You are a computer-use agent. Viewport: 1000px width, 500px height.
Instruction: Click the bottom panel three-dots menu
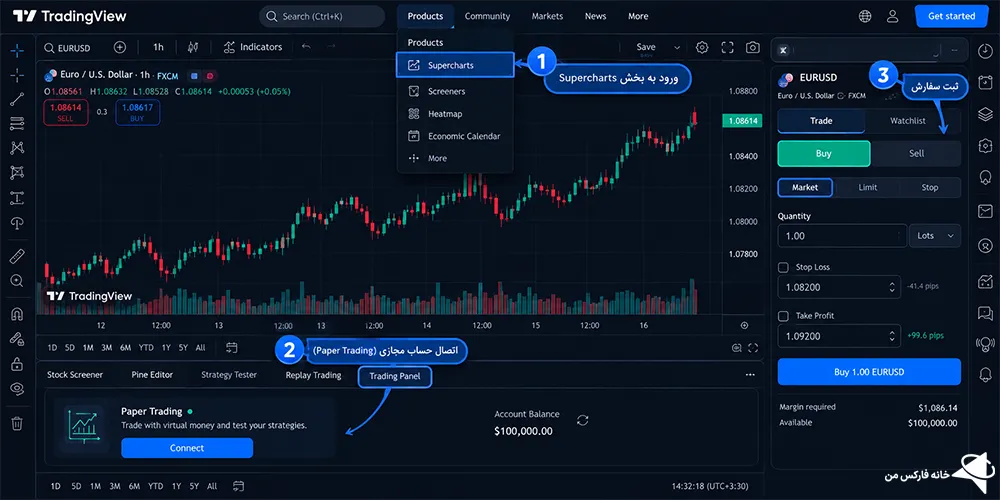point(750,375)
